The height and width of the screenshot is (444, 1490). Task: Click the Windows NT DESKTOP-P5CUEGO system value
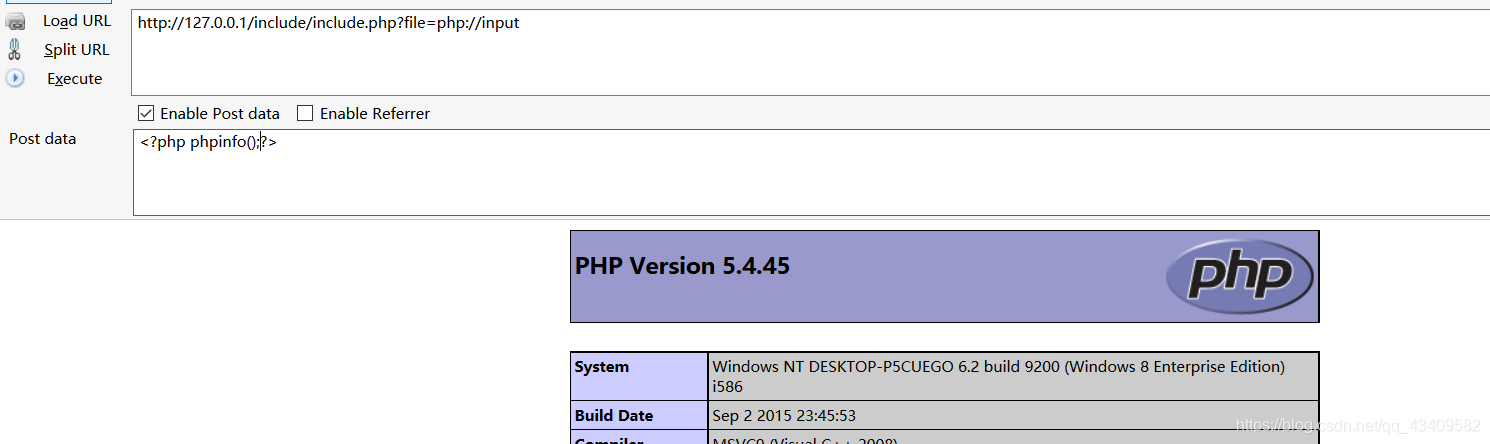pyautogui.click(x=999, y=376)
